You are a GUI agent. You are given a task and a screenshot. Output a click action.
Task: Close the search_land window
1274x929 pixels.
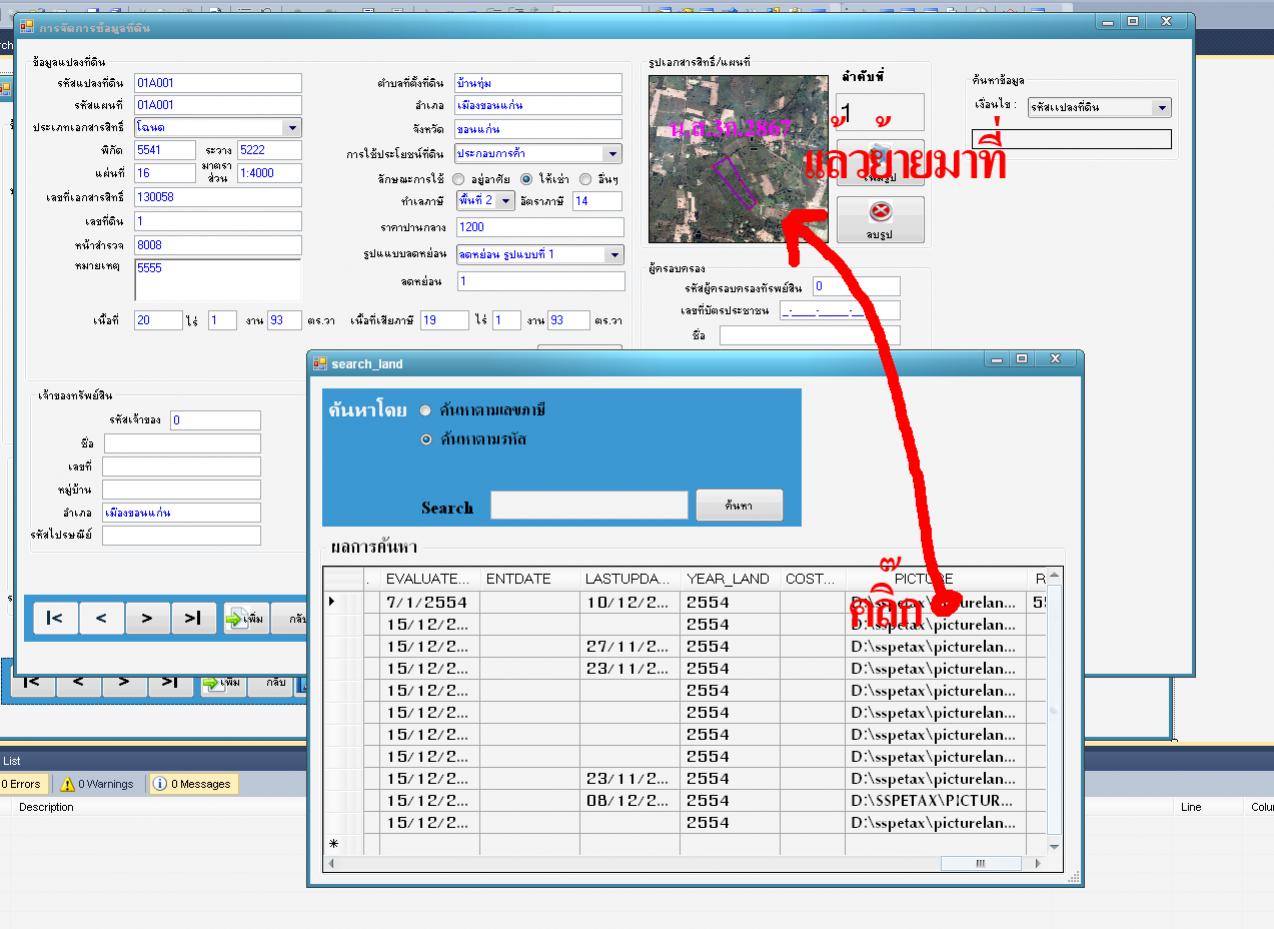click(1056, 360)
